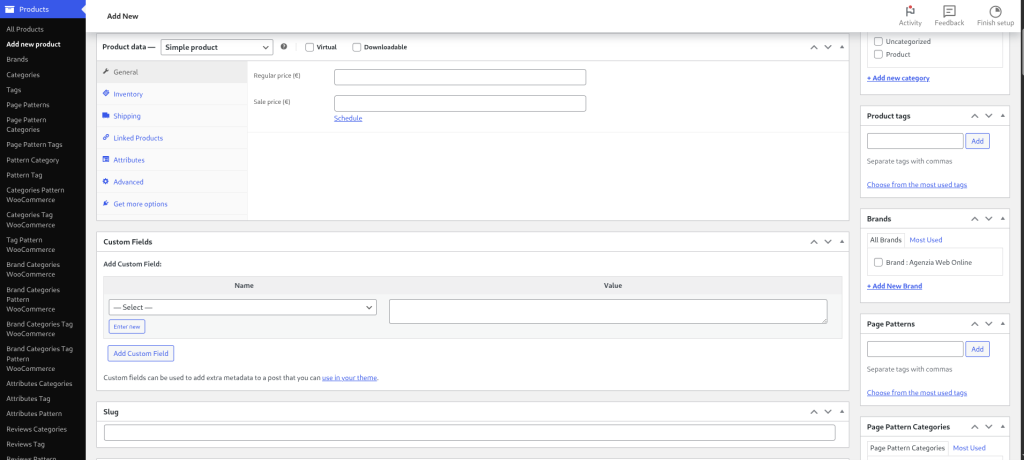Click the Add Custom Field button

click(x=141, y=353)
